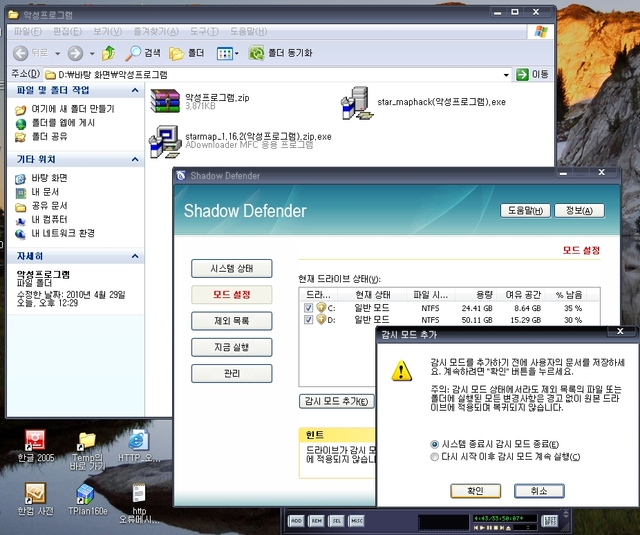Click the play button in the media player
The height and width of the screenshot is (535, 640).
(482, 528)
